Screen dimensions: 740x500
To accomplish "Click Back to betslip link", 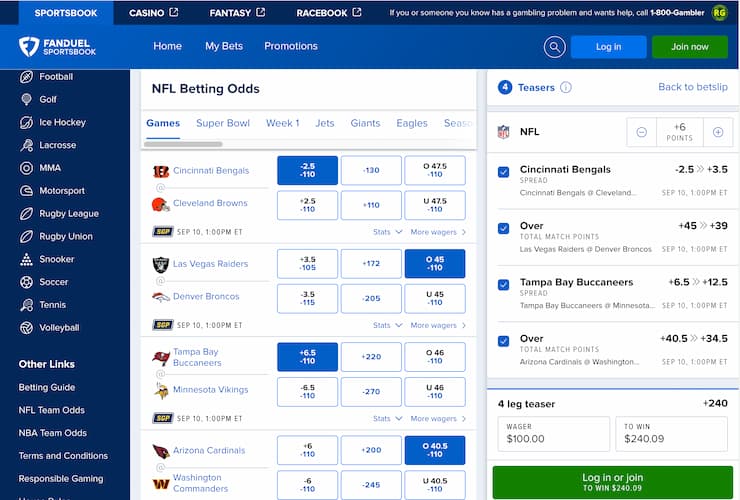I will tap(693, 87).
